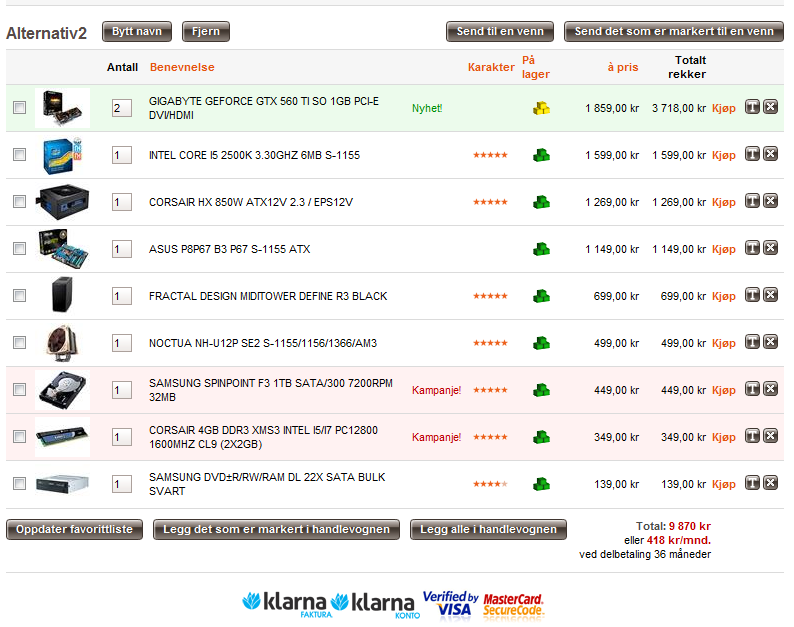
Task: Remove Noctua NH-U12P with its X icon
Action: pyautogui.click(x=771, y=342)
